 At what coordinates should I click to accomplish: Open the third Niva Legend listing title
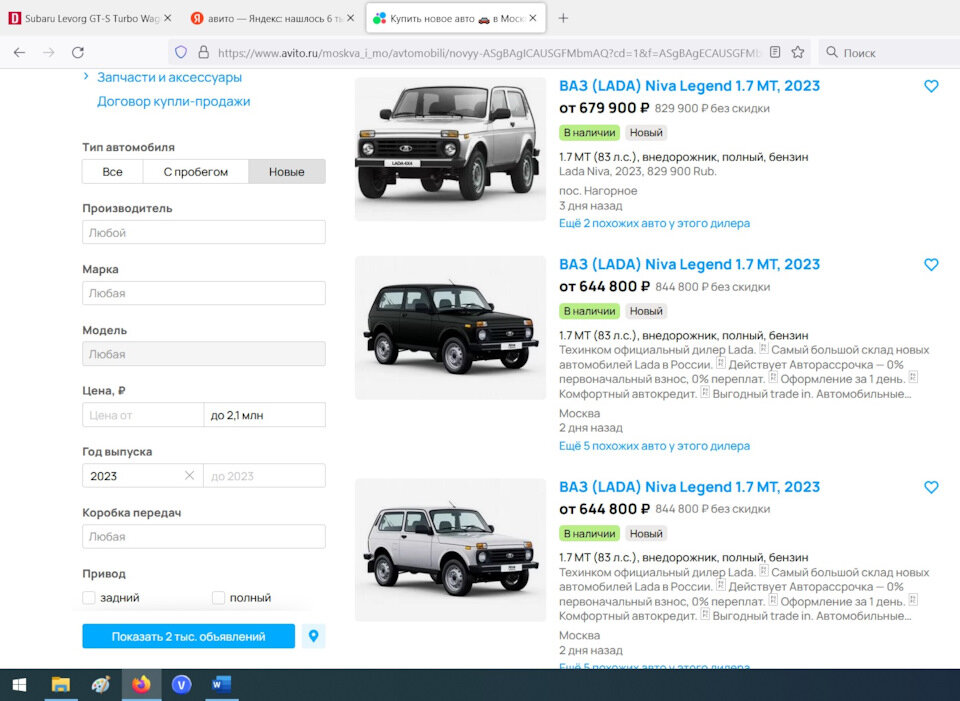[689, 487]
